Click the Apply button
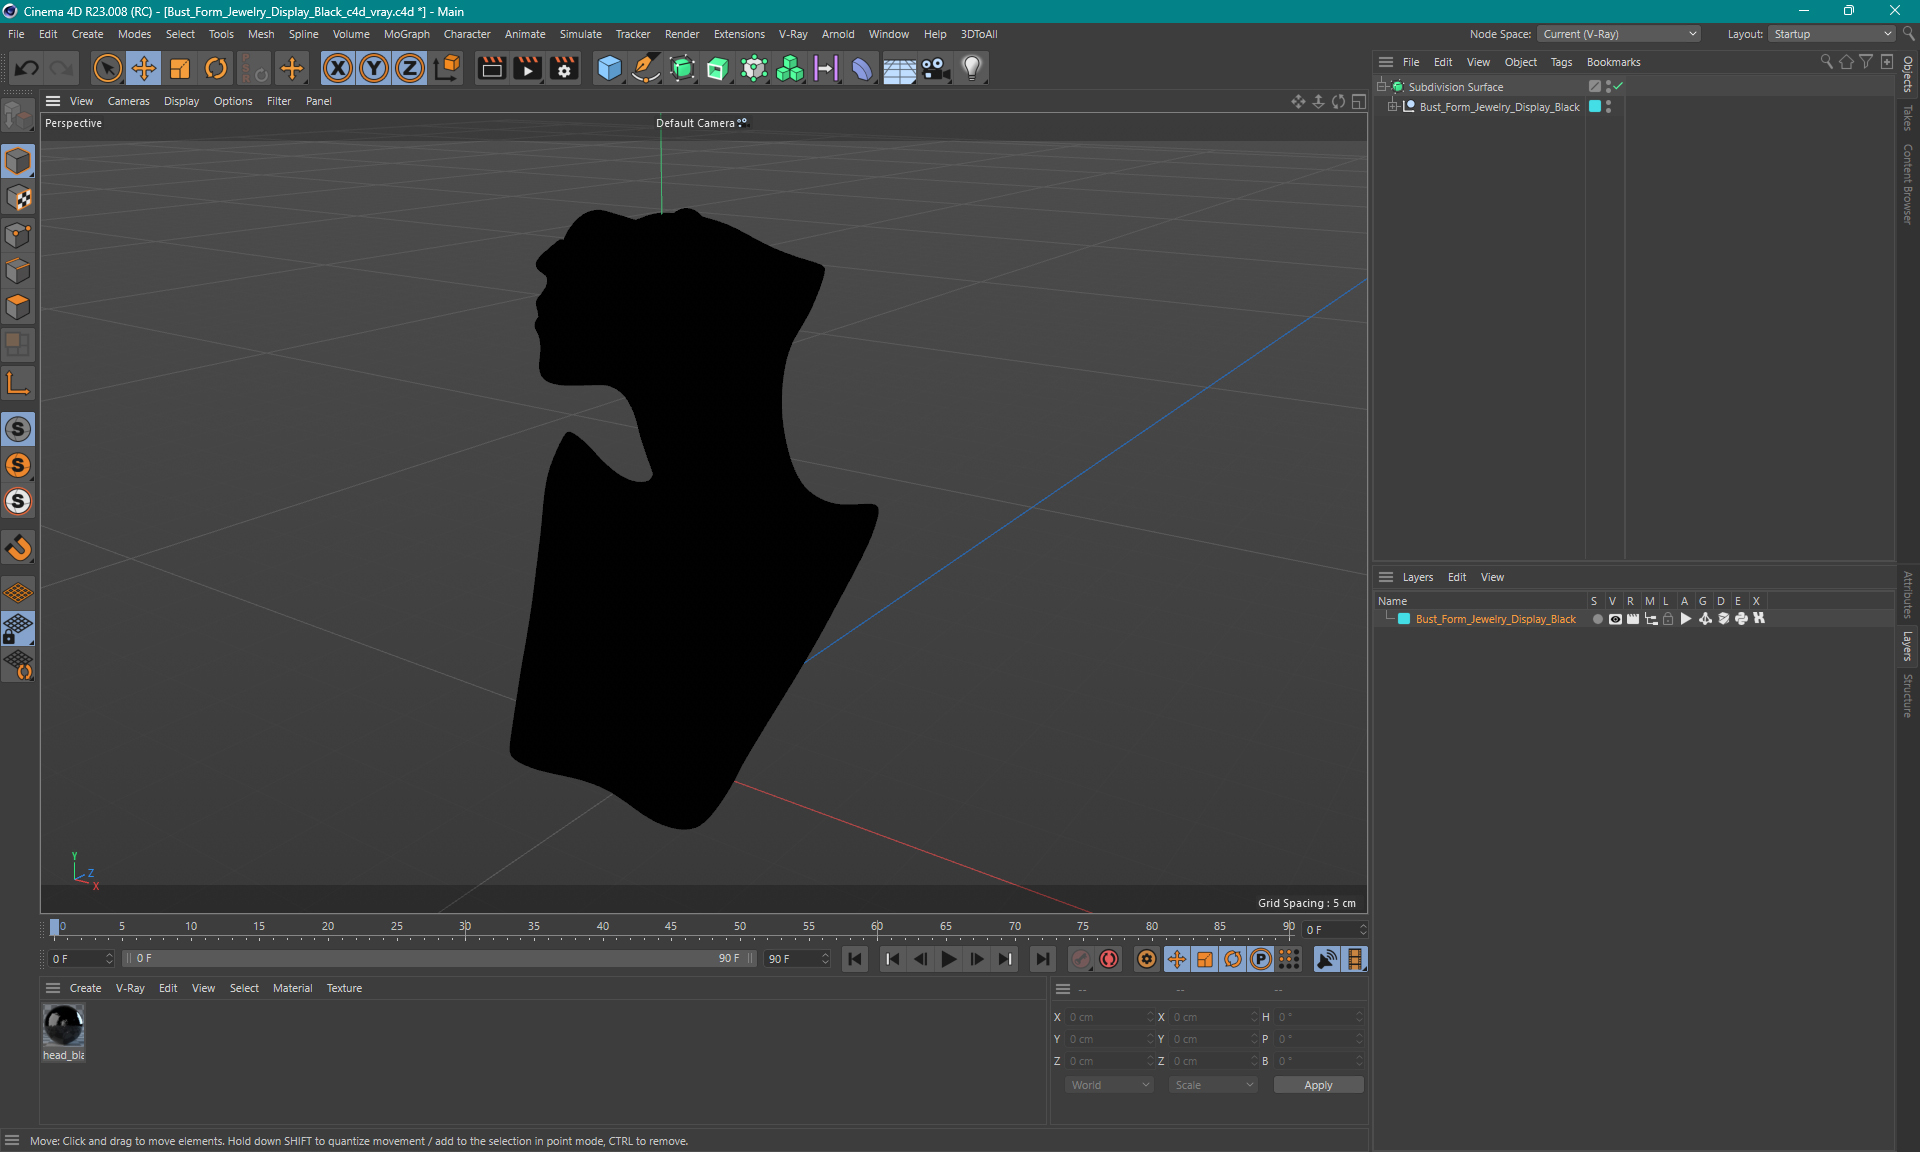The width and height of the screenshot is (1920, 1152). click(1318, 1085)
